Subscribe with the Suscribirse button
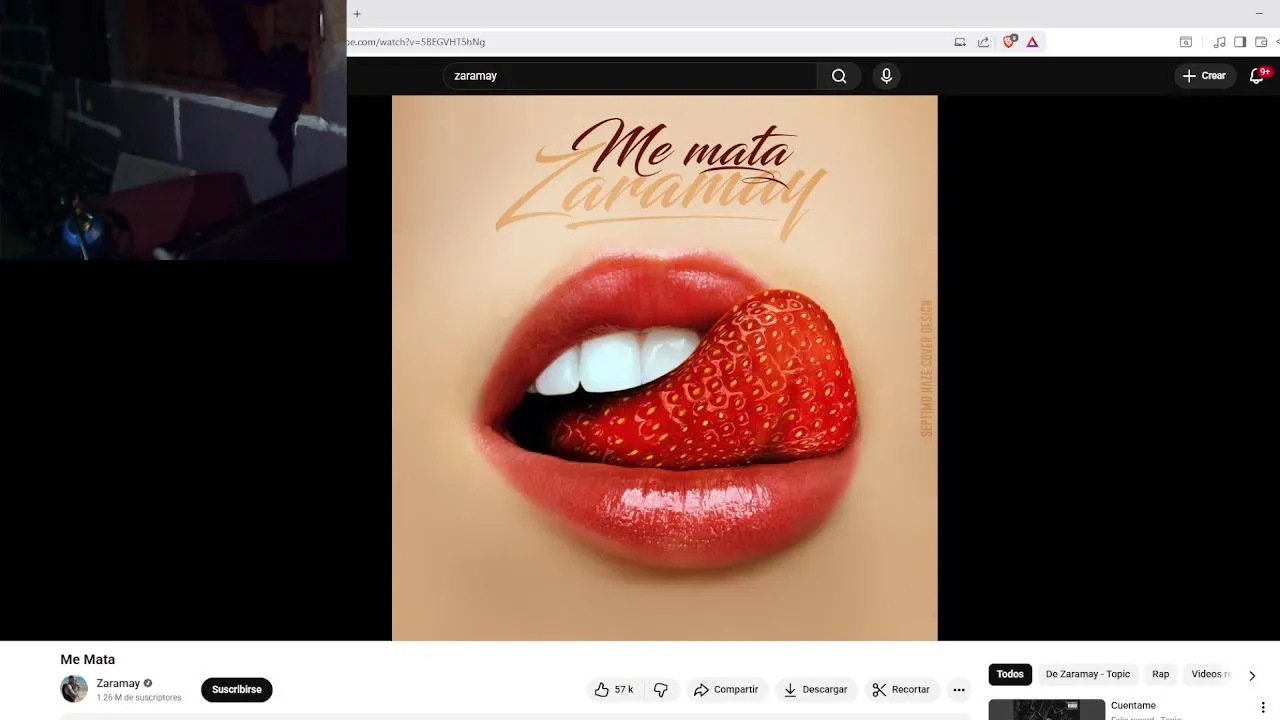This screenshot has height=720, width=1280. pos(237,690)
